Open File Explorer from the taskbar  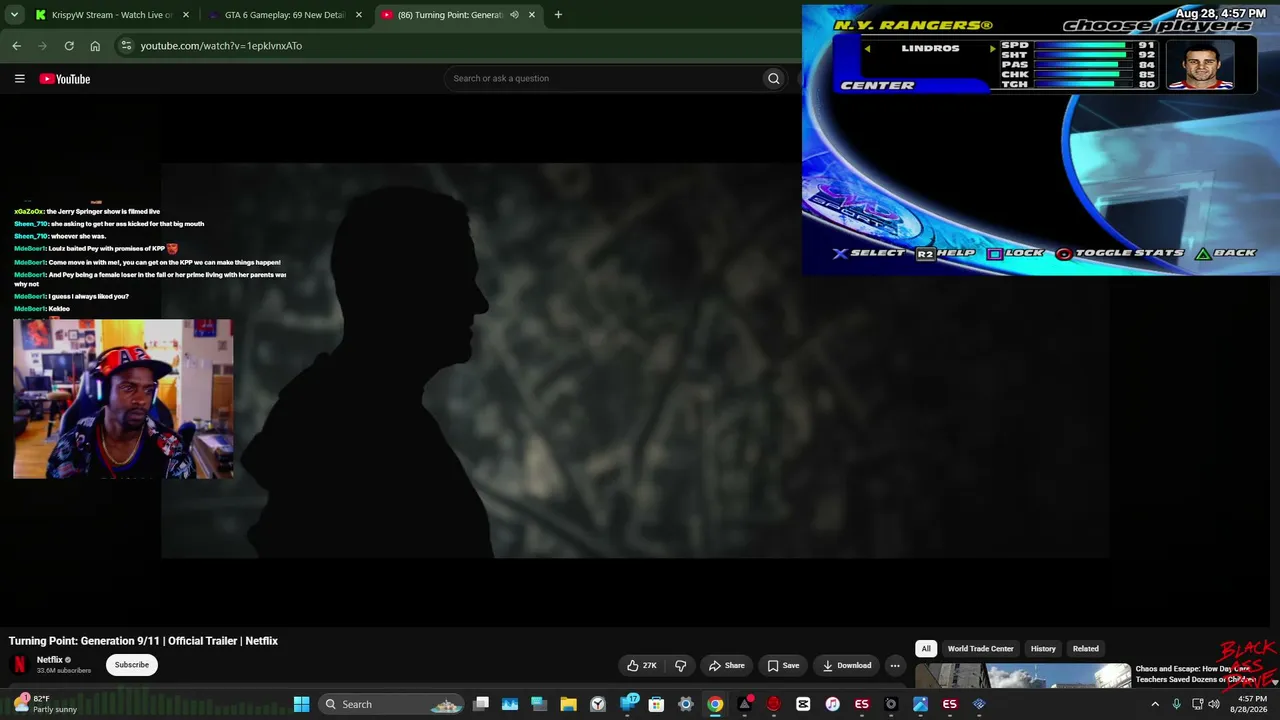(x=568, y=704)
